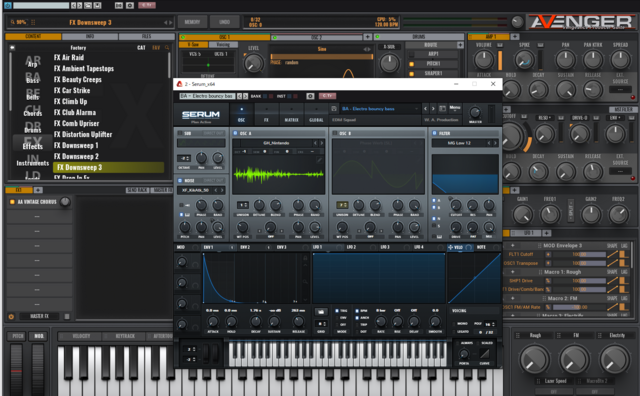Click the pencil edit icon in OSC A

[320, 160]
